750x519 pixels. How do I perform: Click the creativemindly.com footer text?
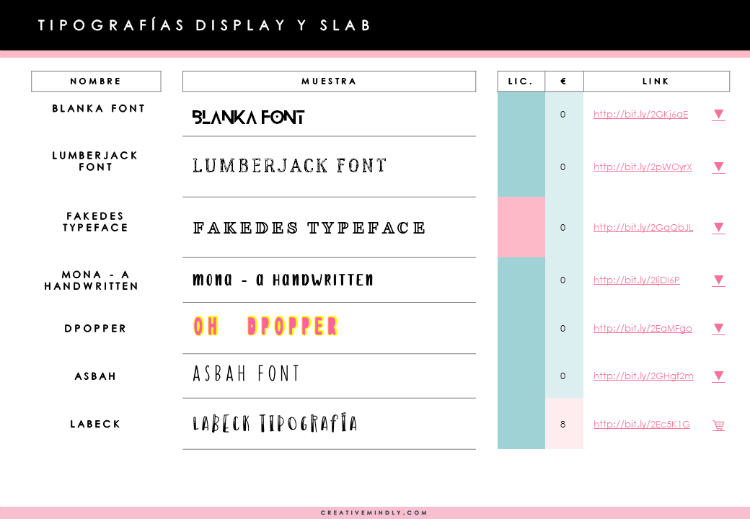374,513
